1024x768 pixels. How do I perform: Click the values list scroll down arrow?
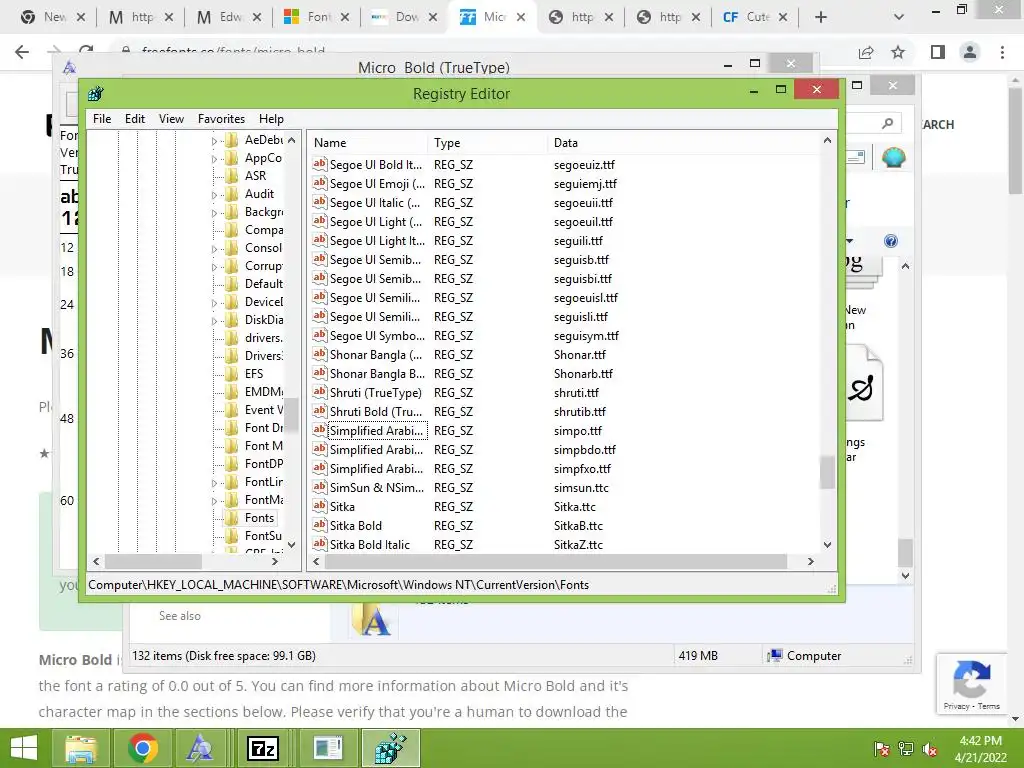[827, 545]
